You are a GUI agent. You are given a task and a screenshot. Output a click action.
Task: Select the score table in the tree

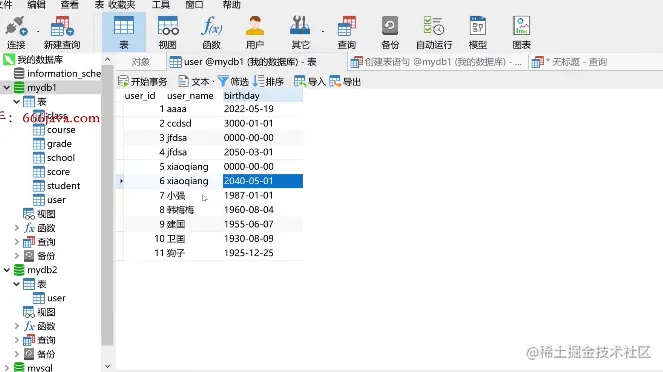52,172
